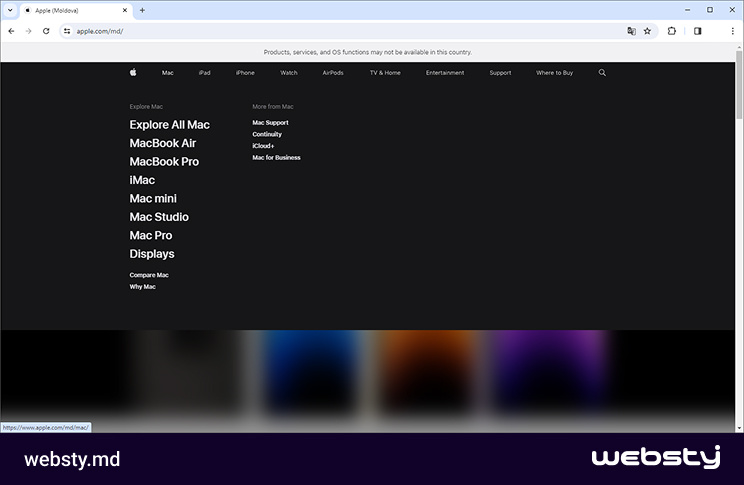Click the page vertical scrollbar thumb
This screenshot has height=485, width=744.
739,85
